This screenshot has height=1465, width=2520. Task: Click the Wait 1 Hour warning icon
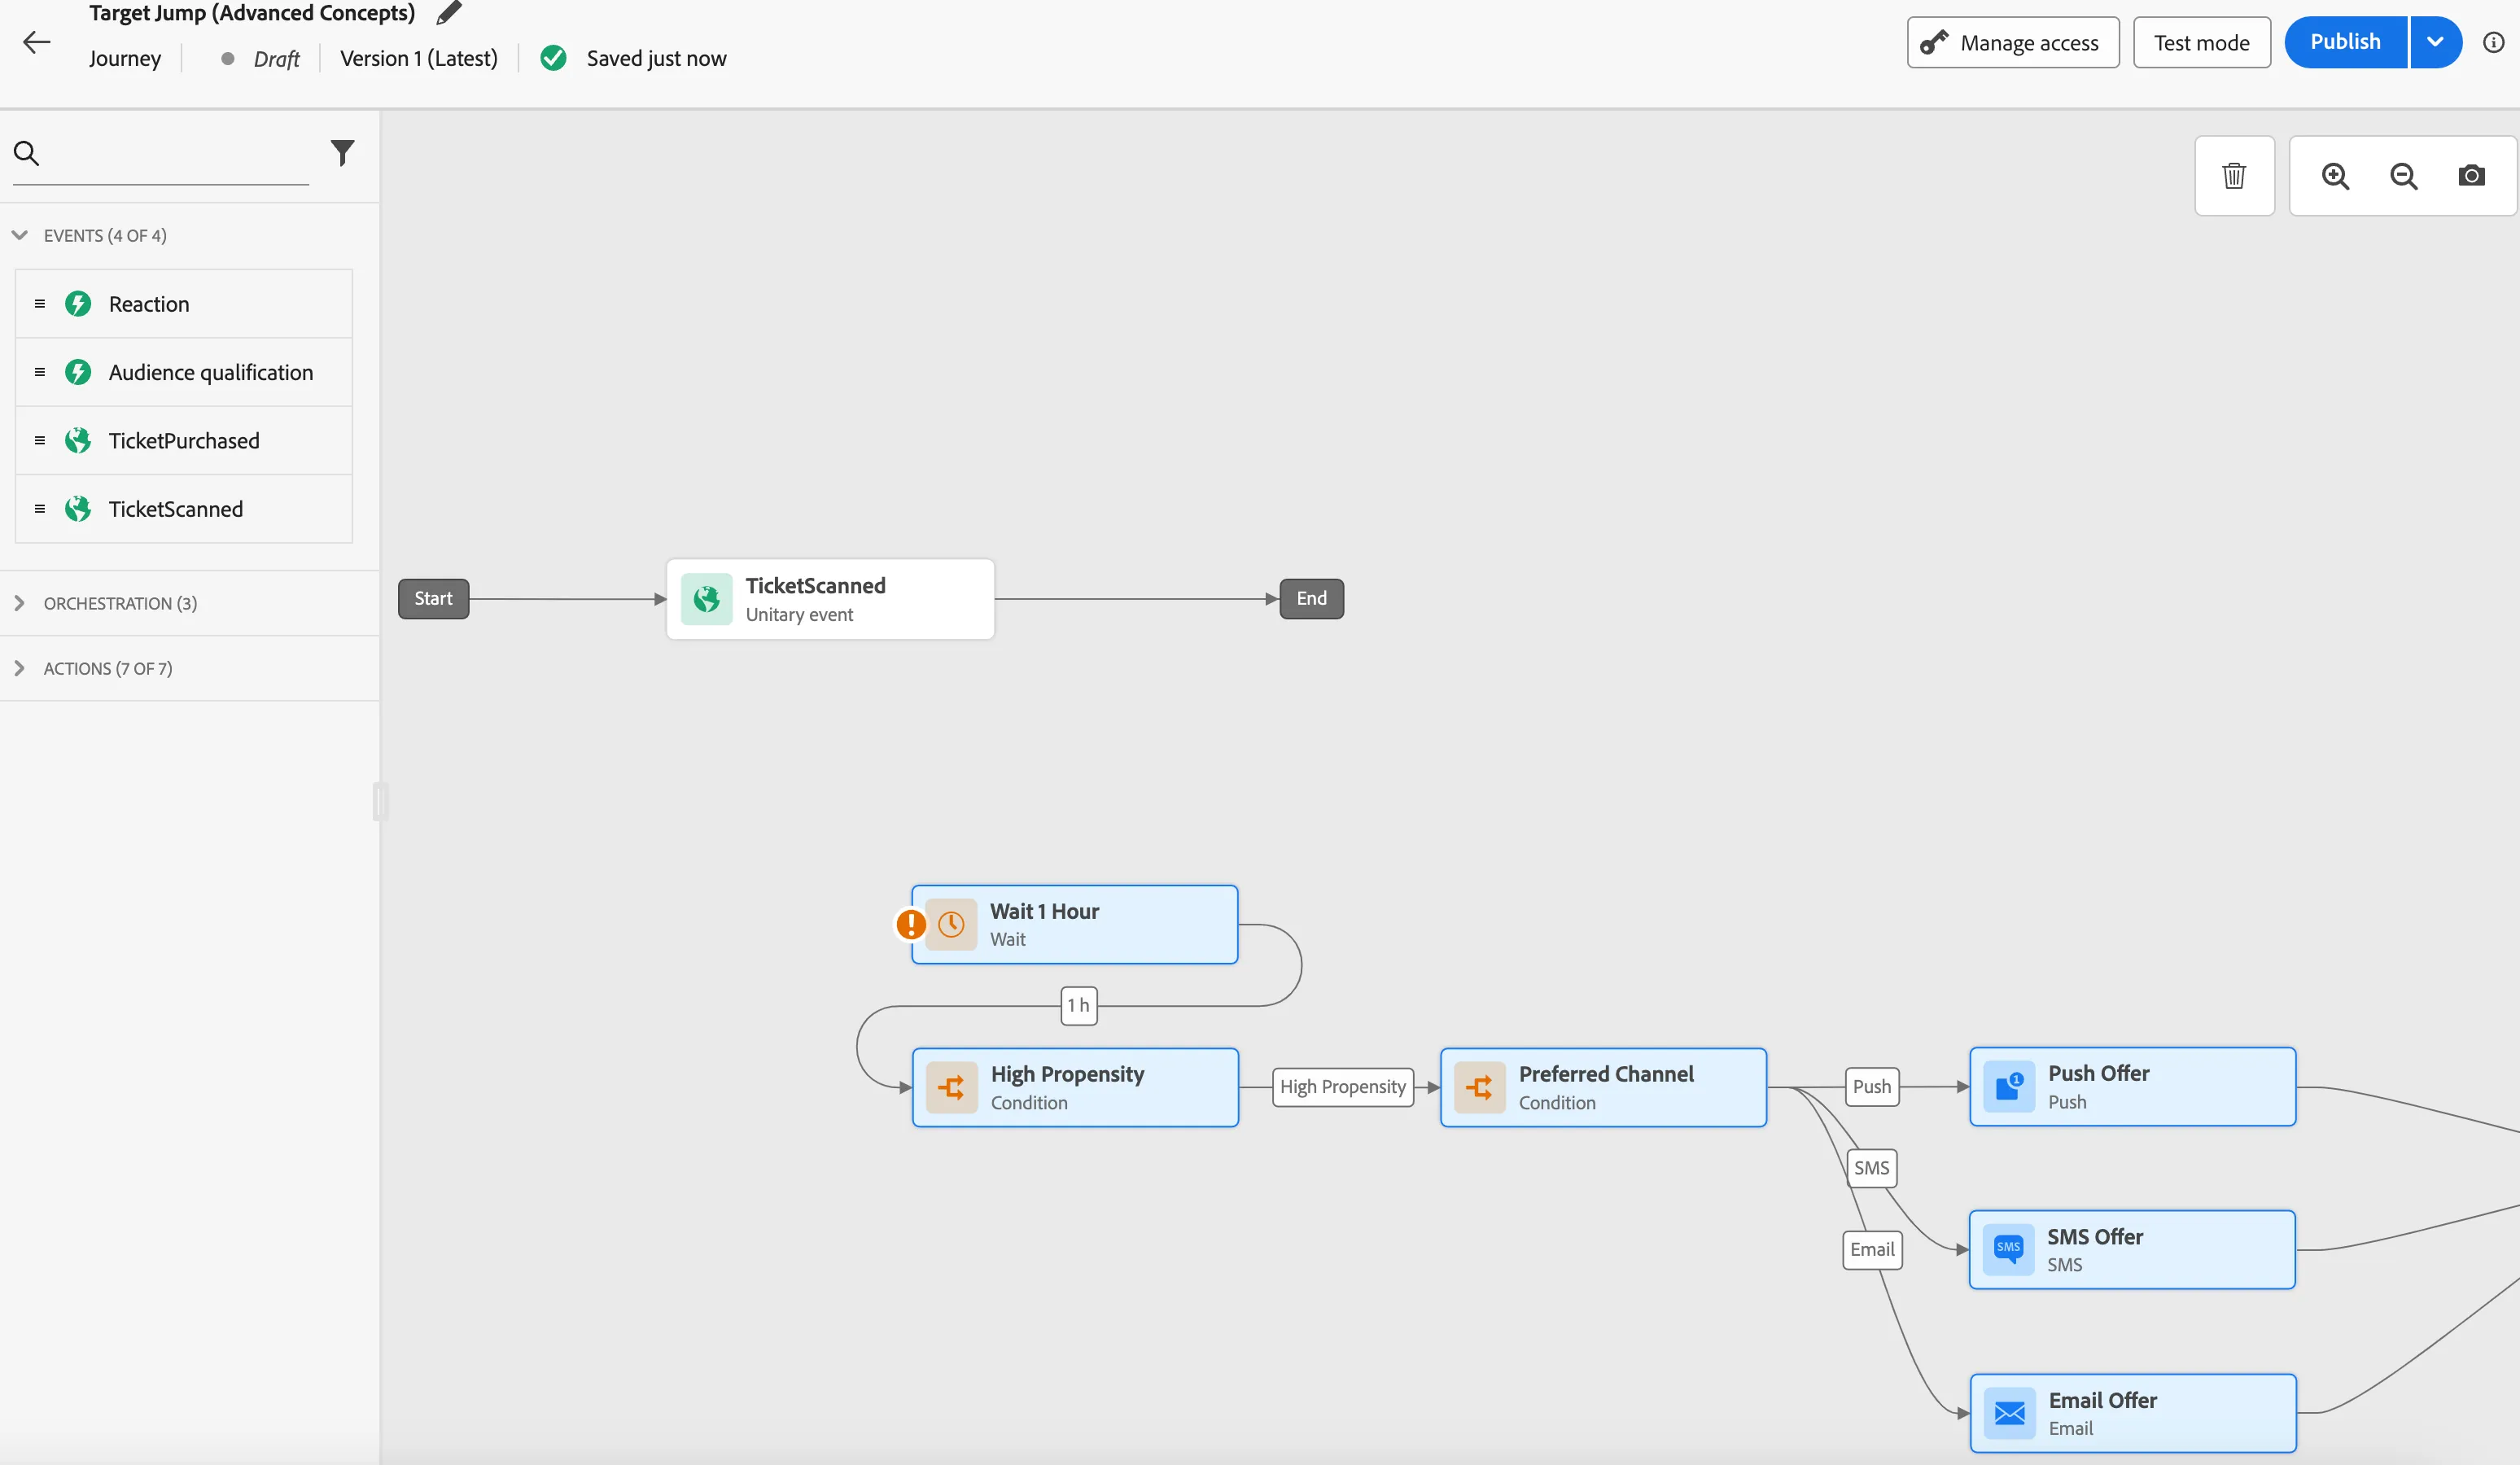(x=910, y=924)
